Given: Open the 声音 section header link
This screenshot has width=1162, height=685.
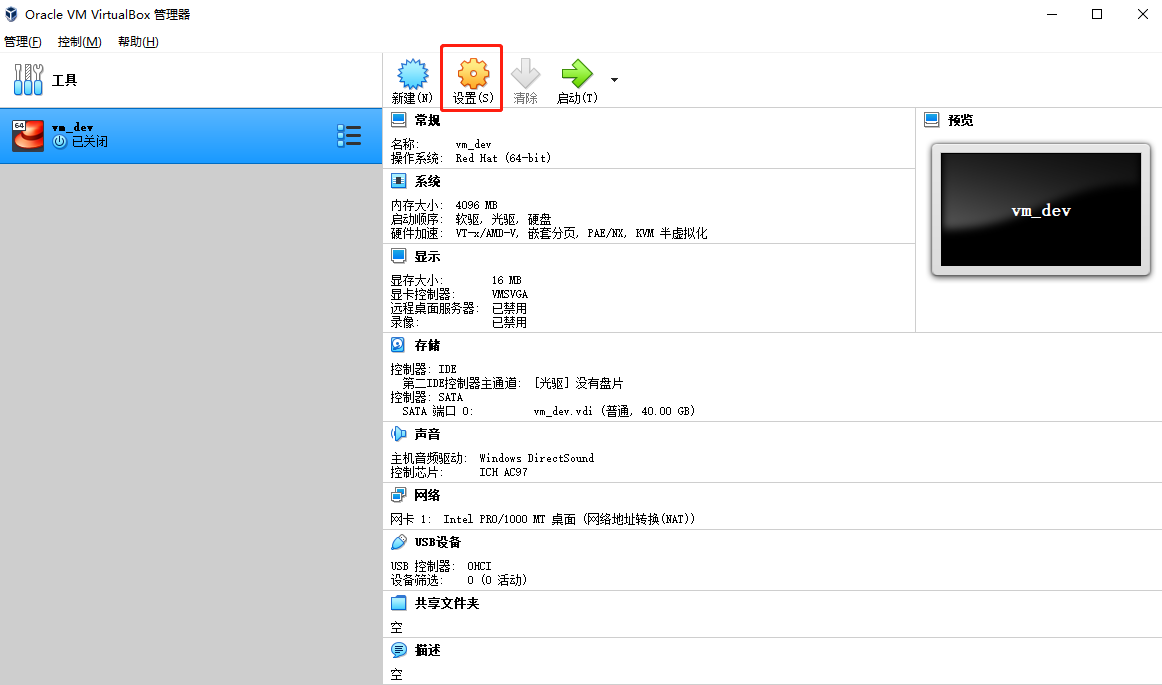Looking at the screenshot, I should point(428,434).
